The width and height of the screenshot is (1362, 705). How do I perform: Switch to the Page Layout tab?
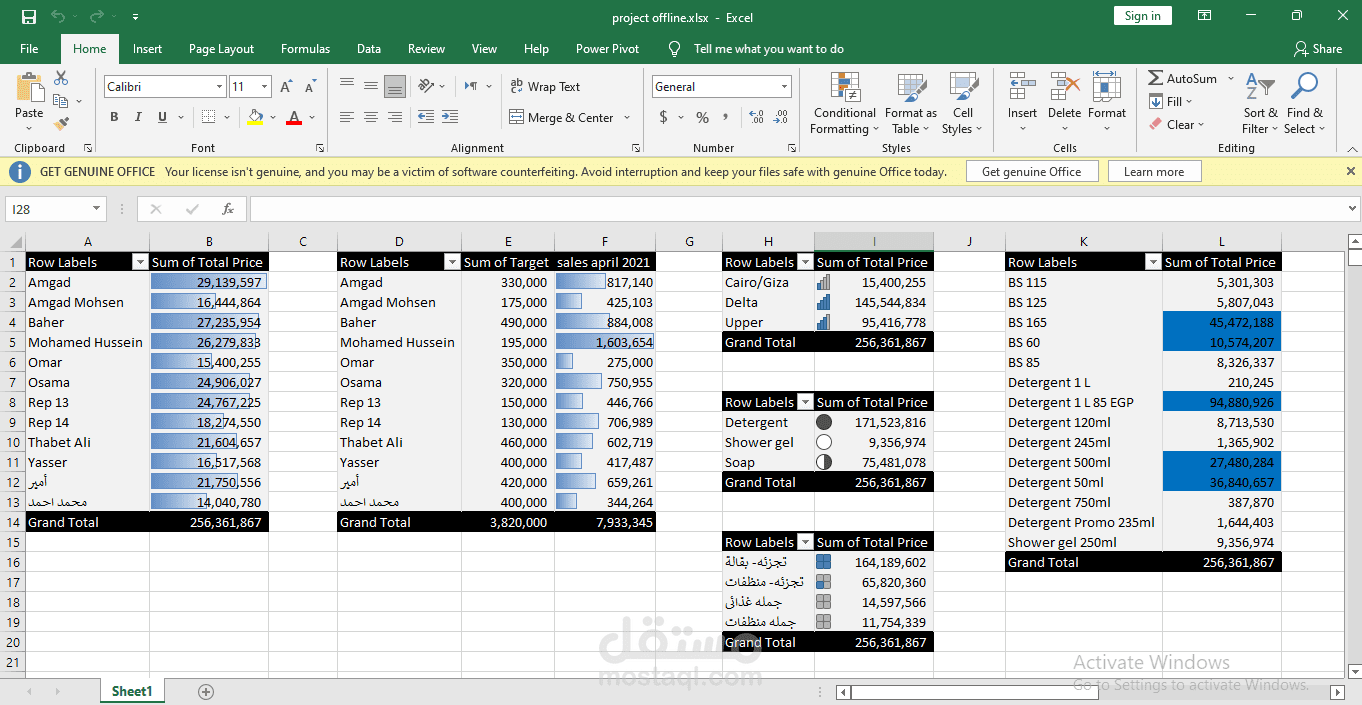[221, 48]
